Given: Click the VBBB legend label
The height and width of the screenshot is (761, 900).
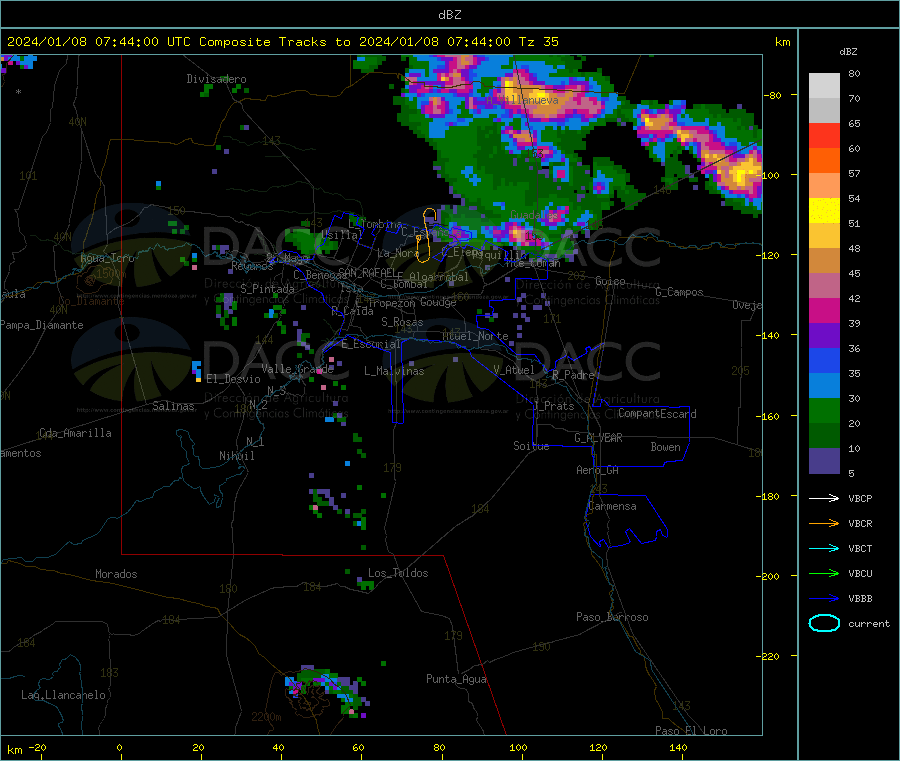Looking at the screenshot, I should [x=860, y=598].
